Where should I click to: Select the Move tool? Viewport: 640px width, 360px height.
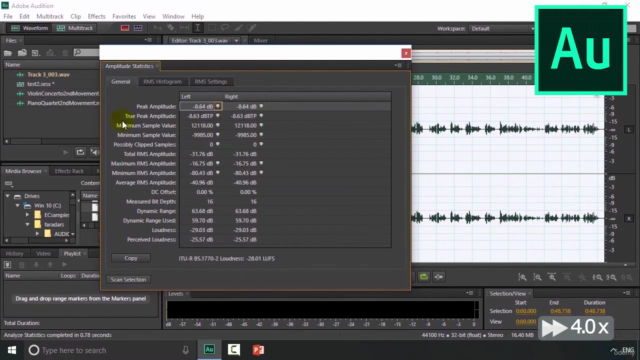point(157,28)
